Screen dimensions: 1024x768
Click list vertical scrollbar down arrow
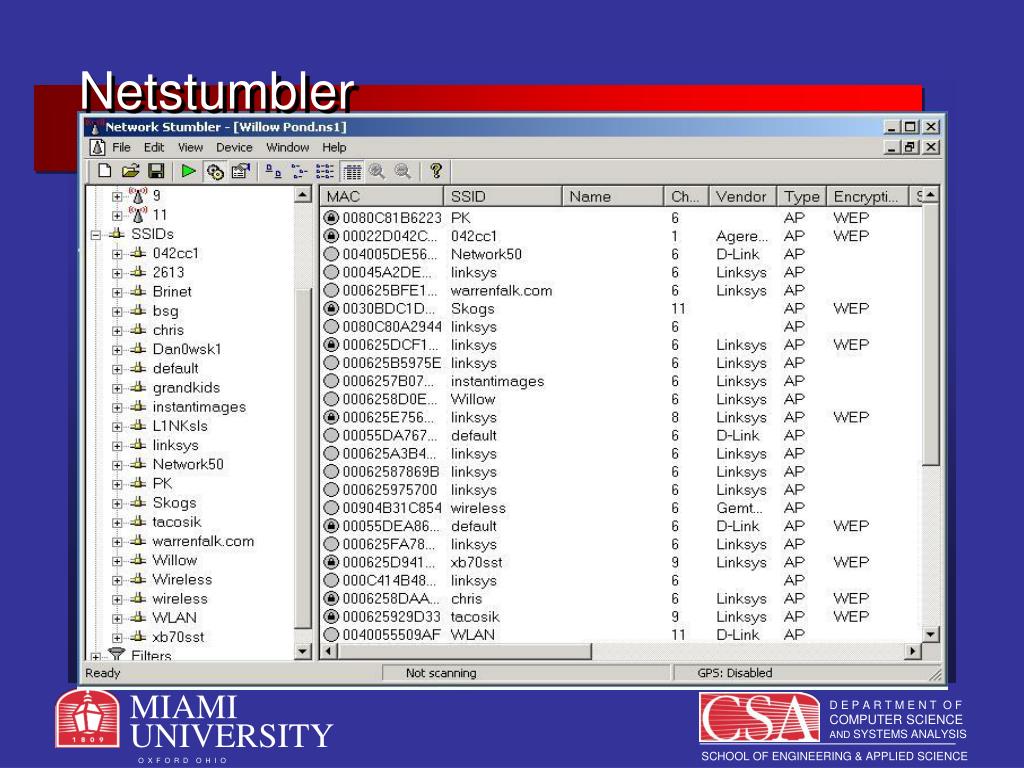coord(930,634)
